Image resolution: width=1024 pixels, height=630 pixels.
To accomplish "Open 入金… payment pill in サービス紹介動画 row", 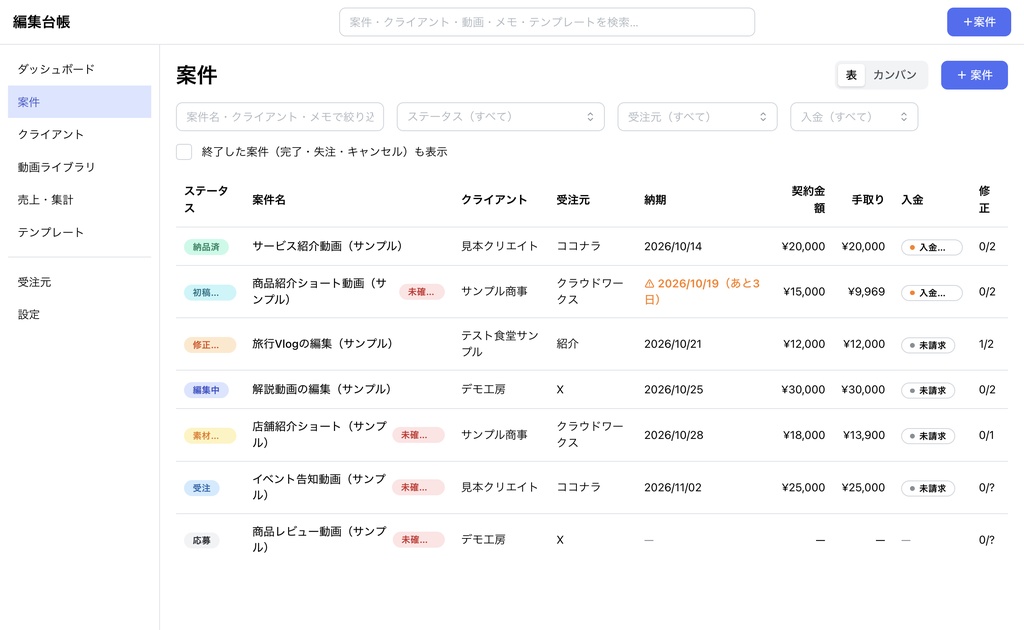I will click(x=931, y=247).
